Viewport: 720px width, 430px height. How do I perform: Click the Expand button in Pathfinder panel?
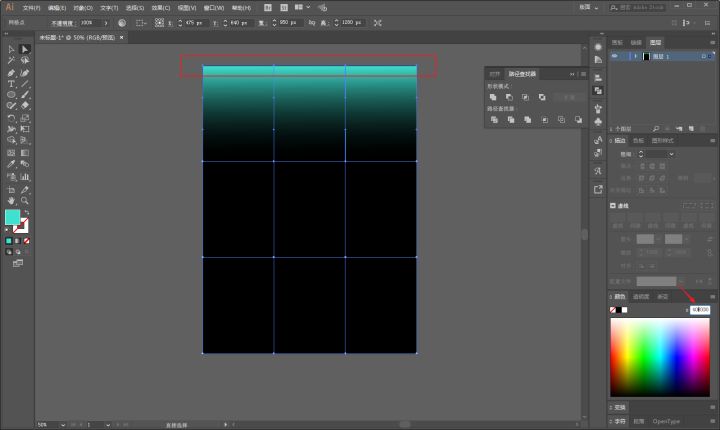568,97
